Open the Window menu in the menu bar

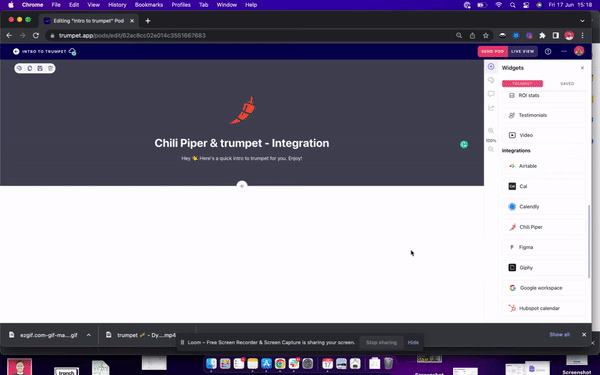(x=227, y=5)
